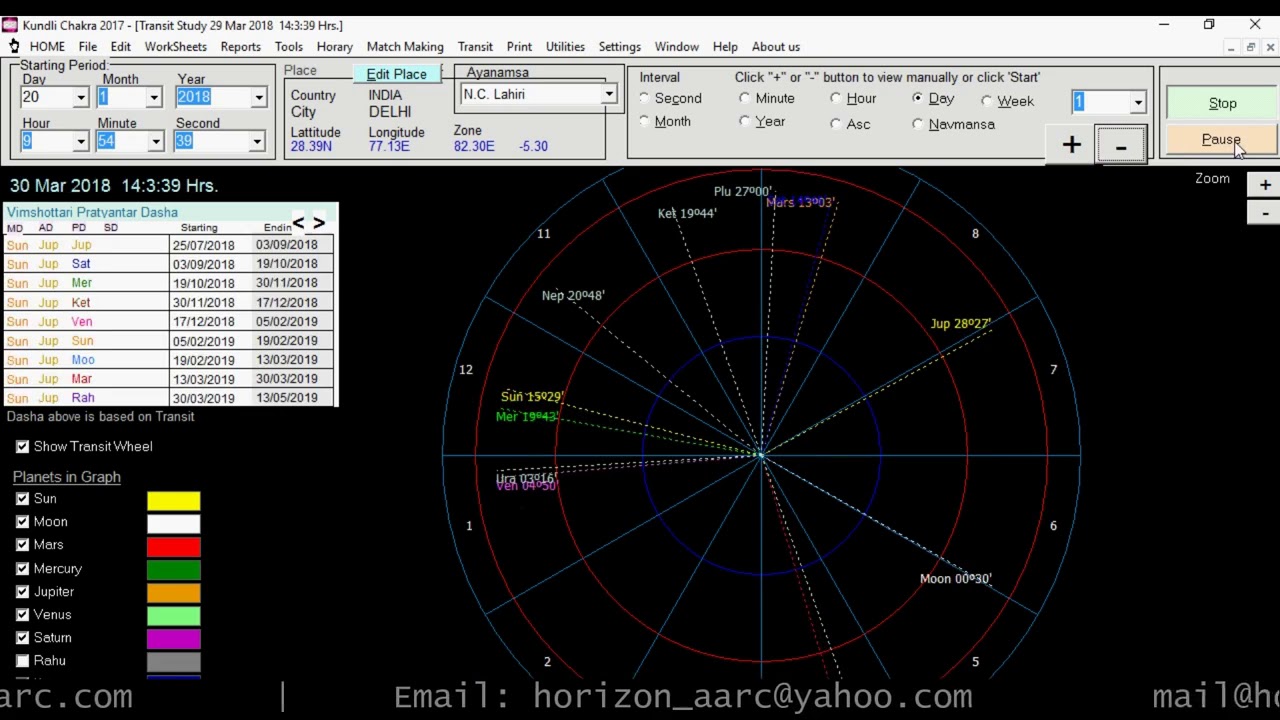The height and width of the screenshot is (720, 1280).
Task: Click the Stop button
Action: pos(1222,103)
